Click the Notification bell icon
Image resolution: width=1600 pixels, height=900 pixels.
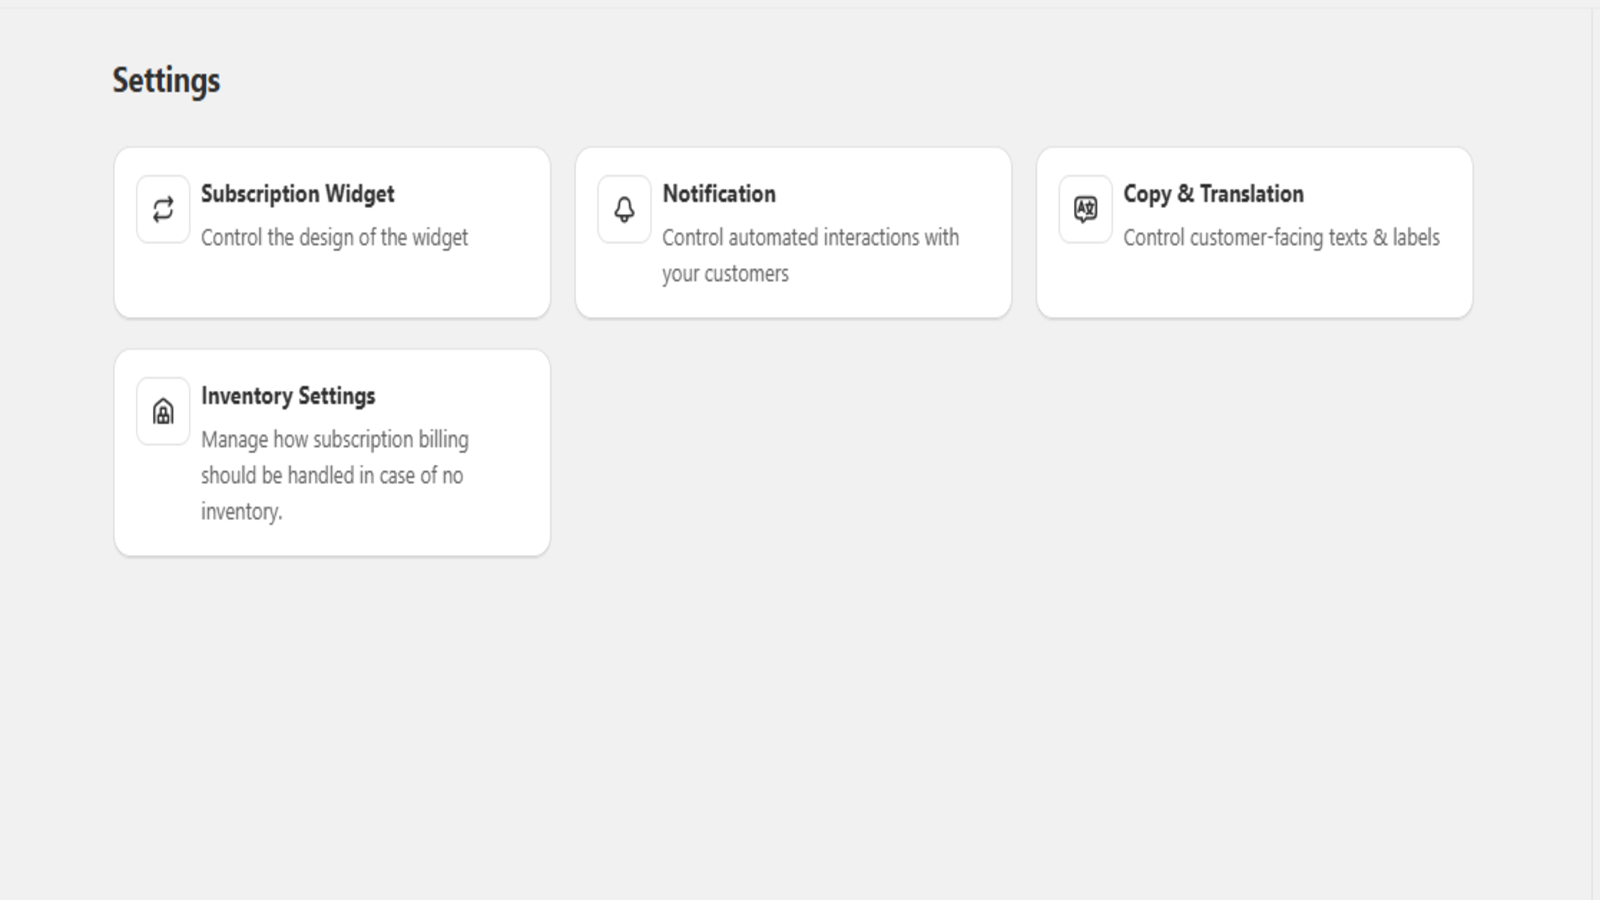(x=624, y=209)
